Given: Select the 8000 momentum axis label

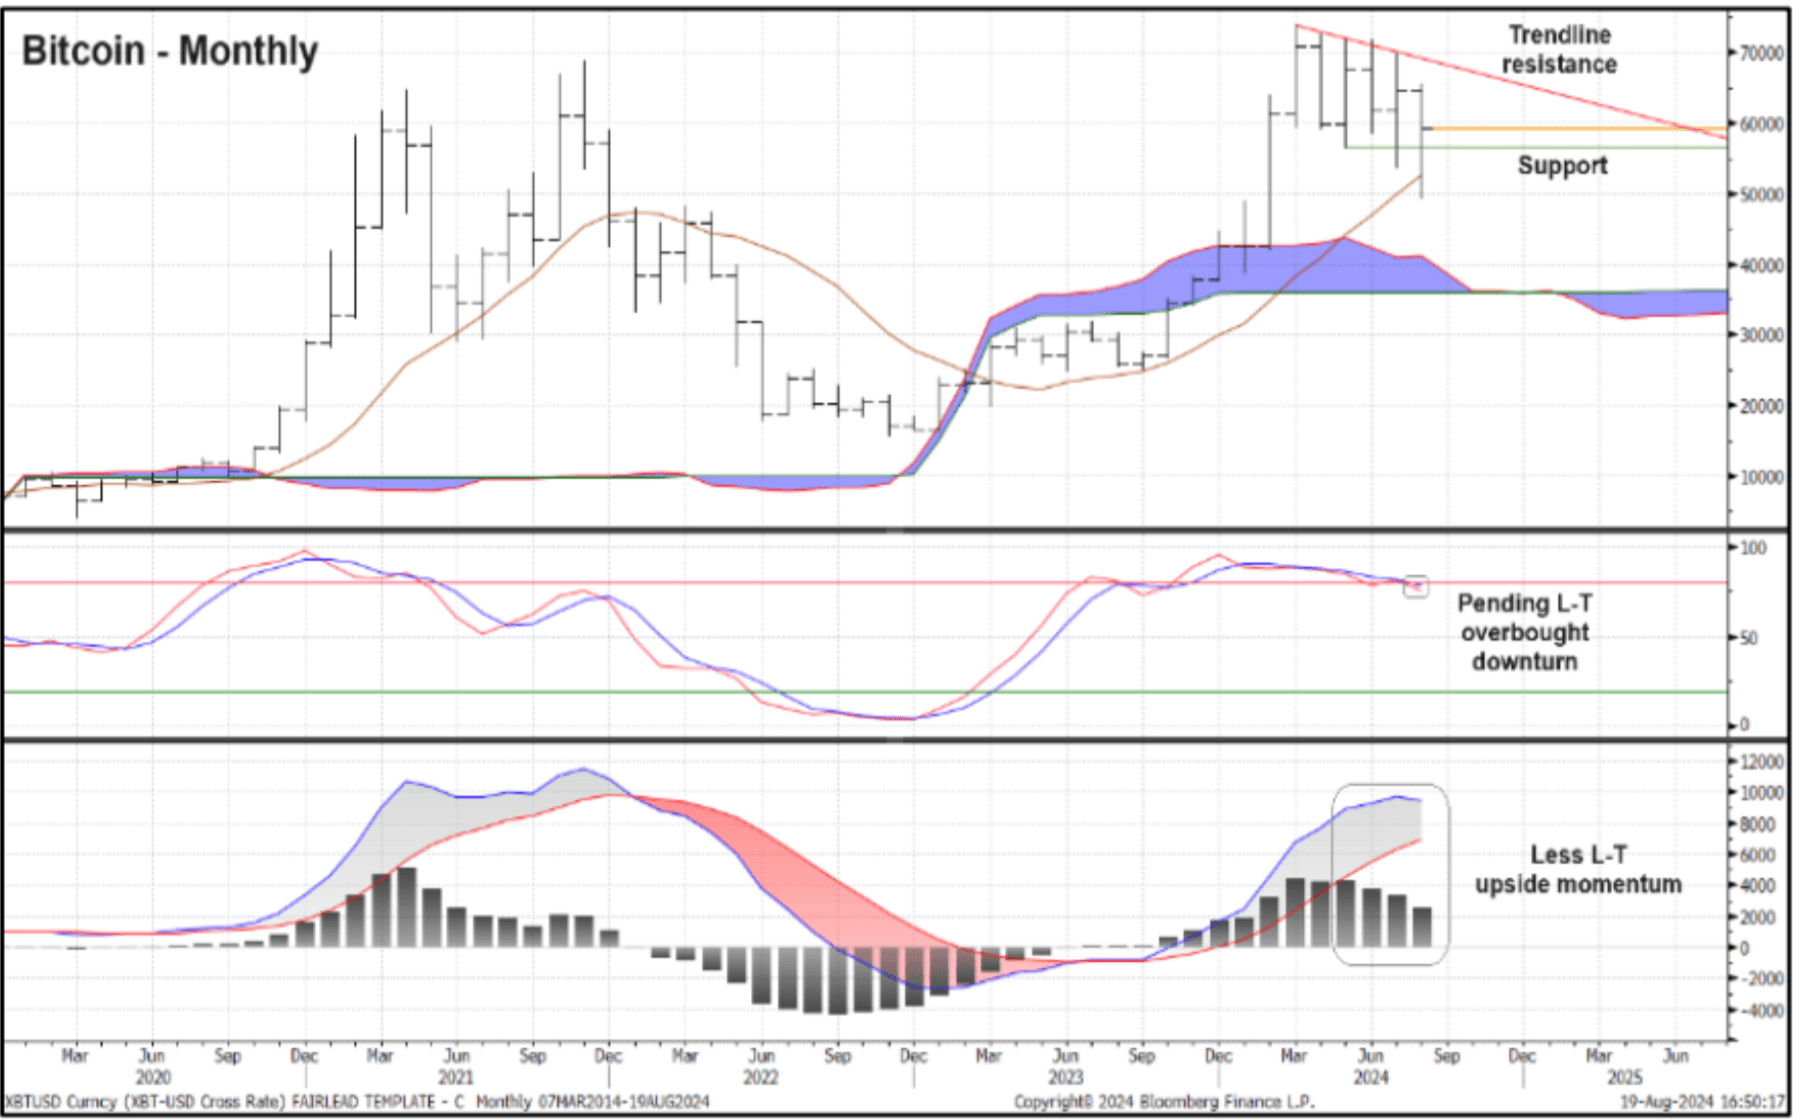Looking at the screenshot, I should 1758,824.
